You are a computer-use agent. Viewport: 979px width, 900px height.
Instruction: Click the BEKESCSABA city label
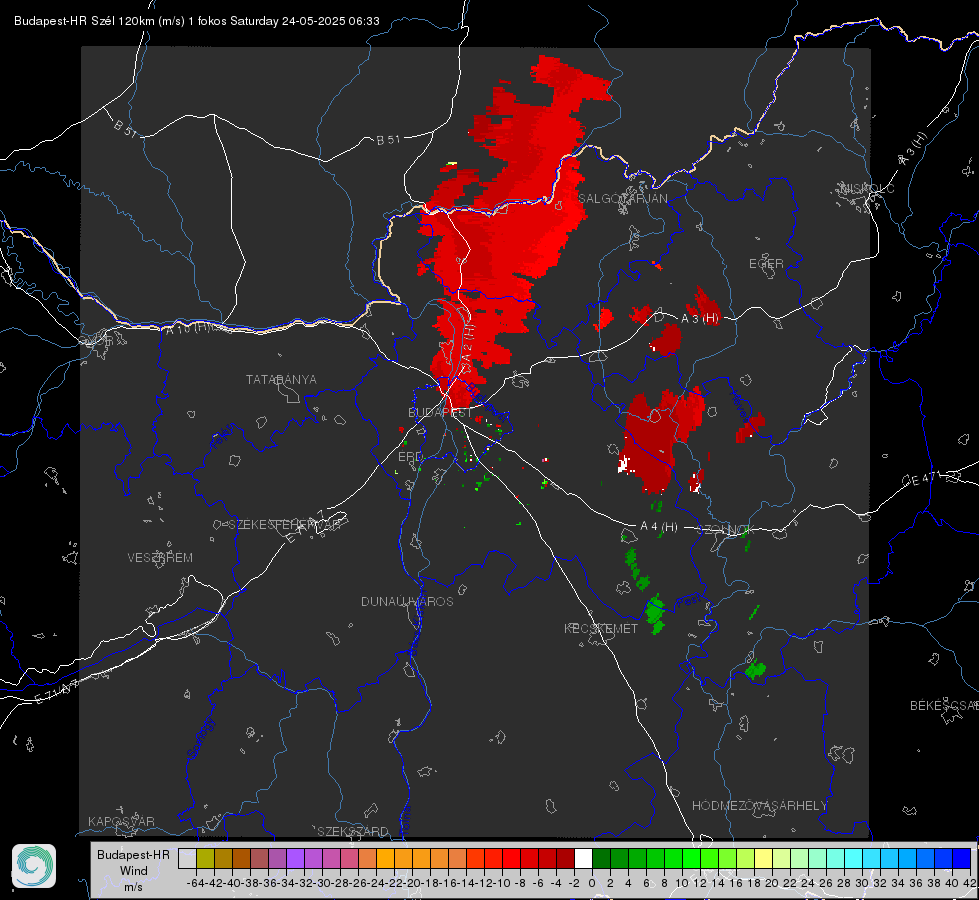[x=944, y=706]
